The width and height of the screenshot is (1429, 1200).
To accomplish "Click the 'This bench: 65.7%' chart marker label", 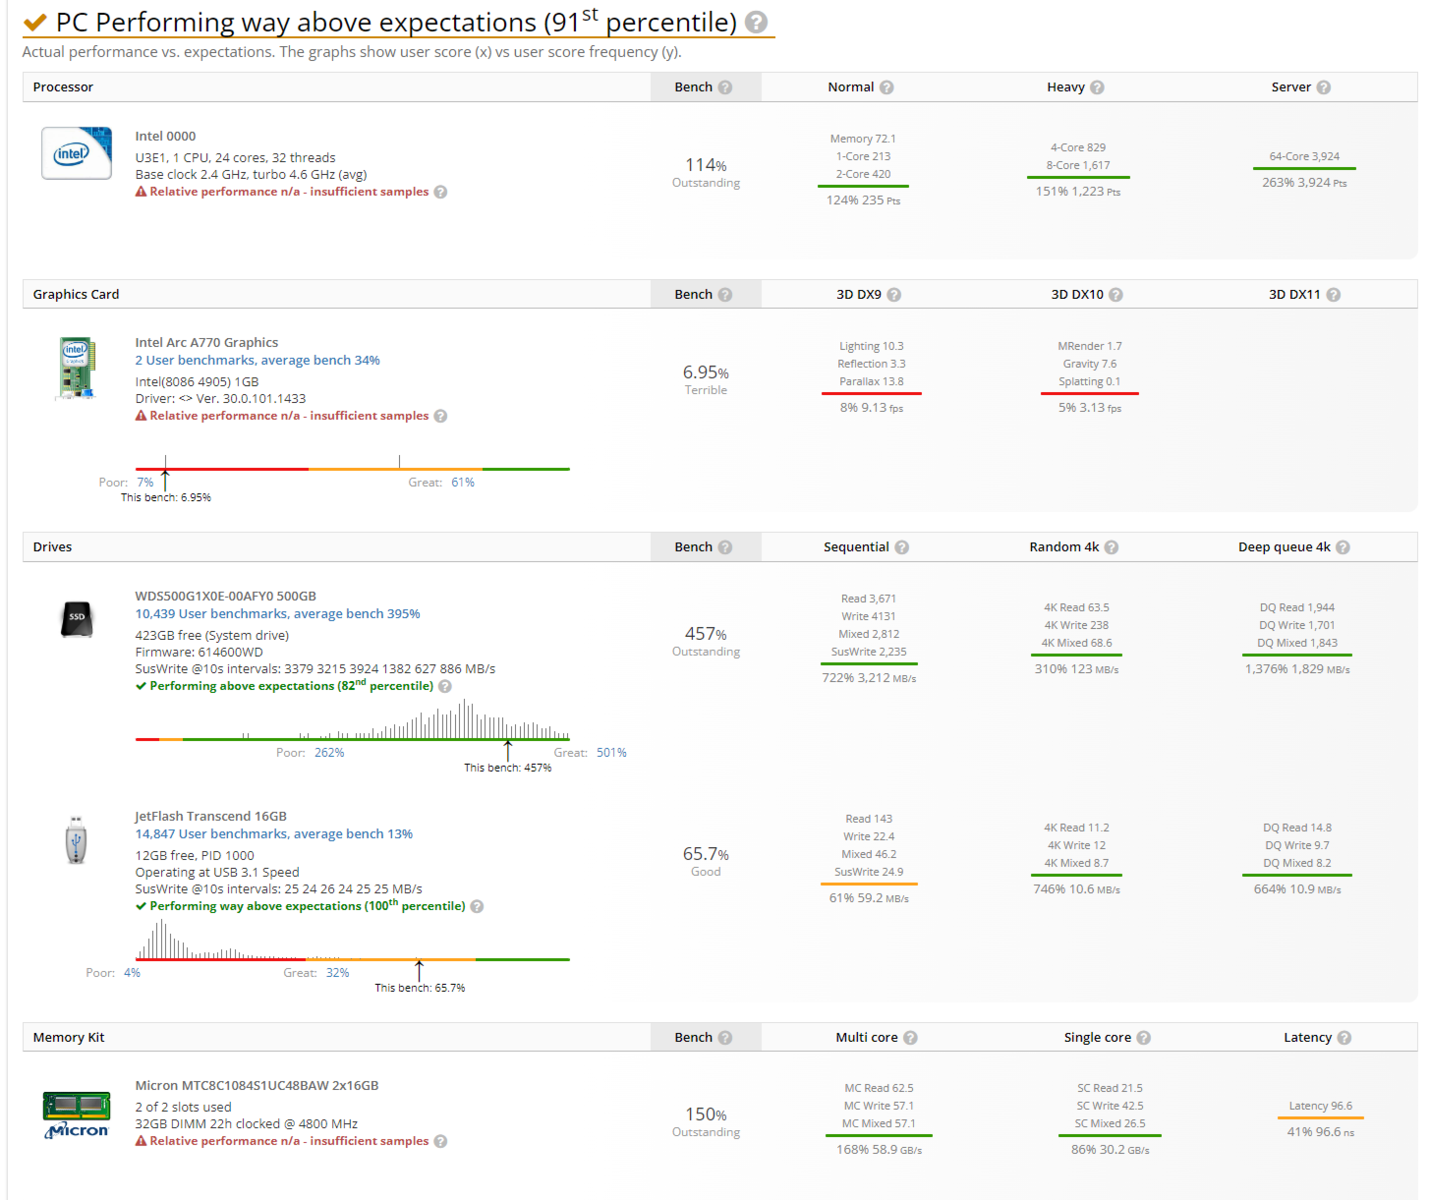I will click(x=420, y=988).
